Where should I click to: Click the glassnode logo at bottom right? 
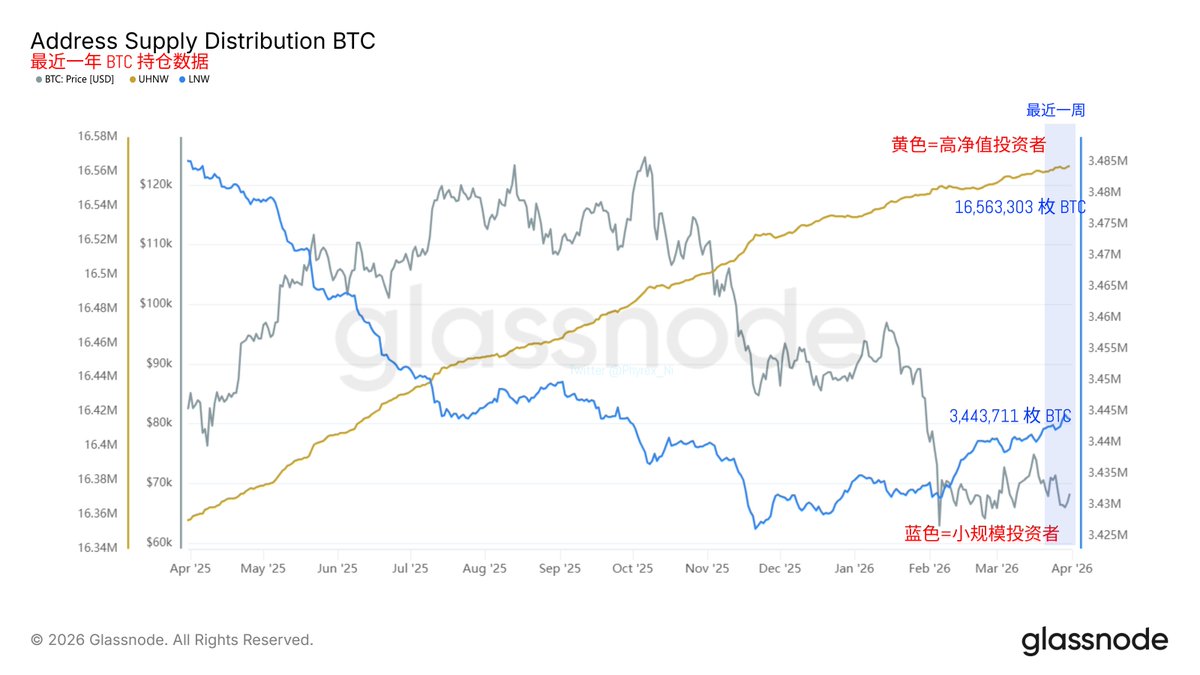pos(1094,640)
